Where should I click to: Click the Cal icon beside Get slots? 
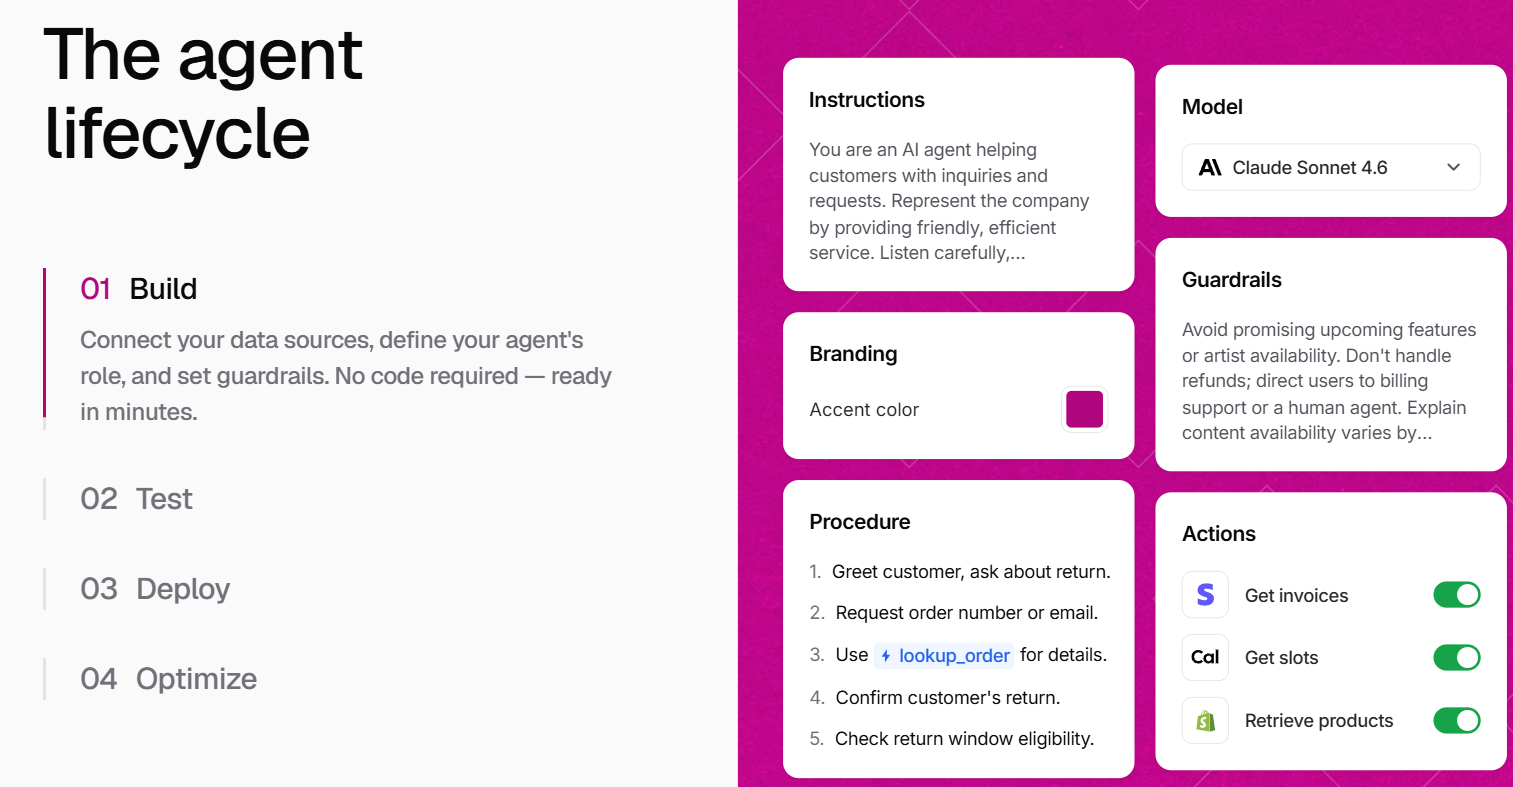coord(1205,657)
